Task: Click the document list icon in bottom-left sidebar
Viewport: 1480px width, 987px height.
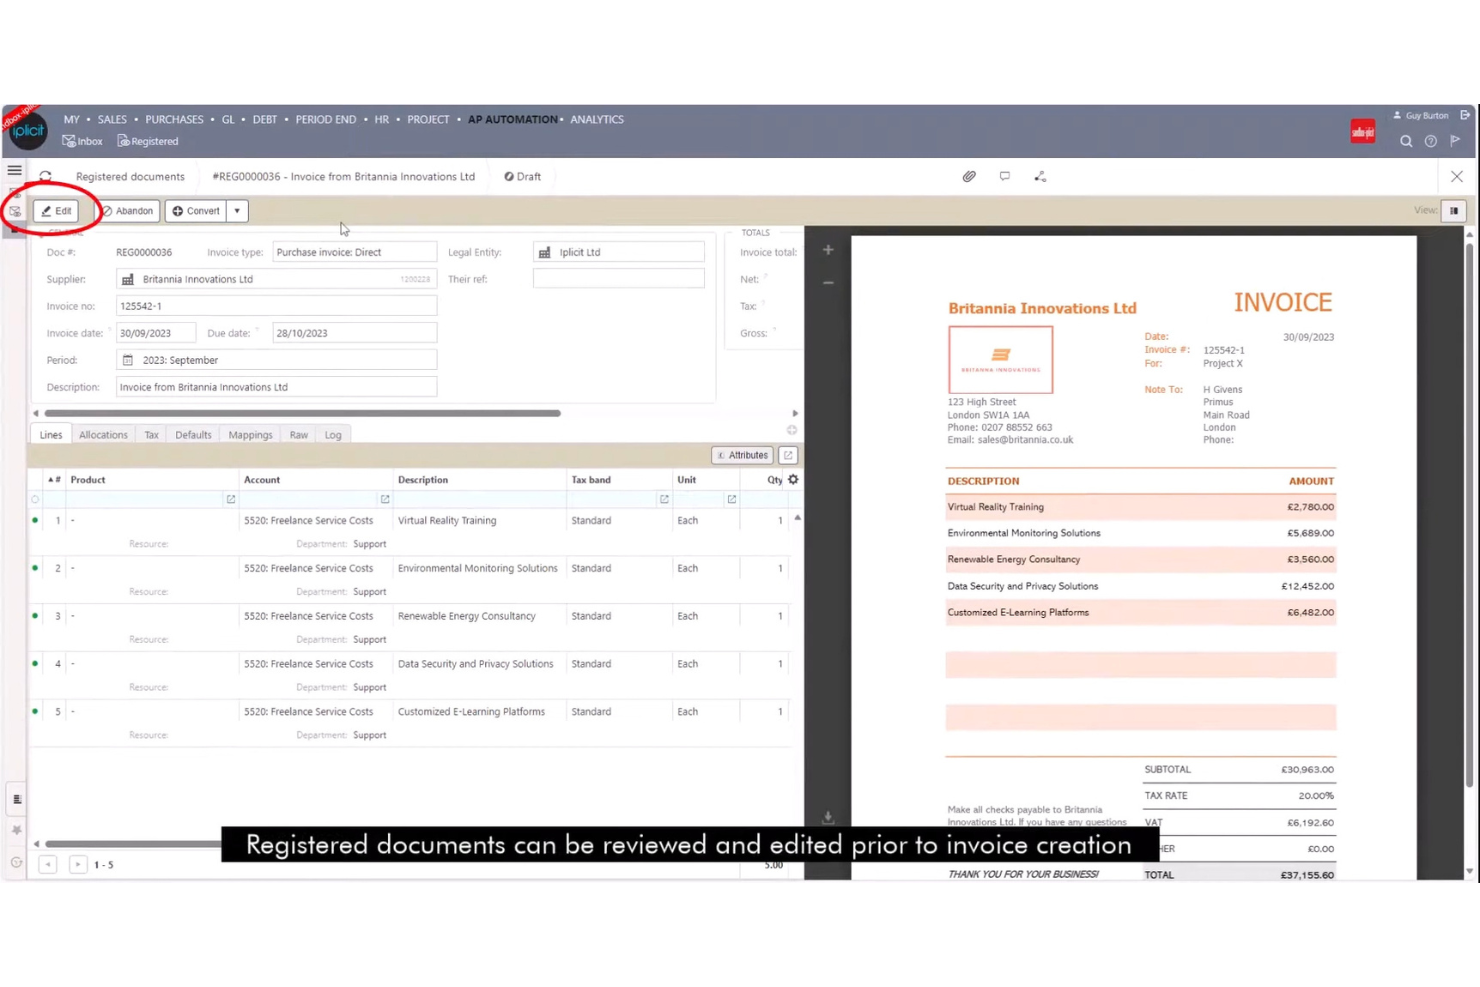Action: point(17,799)
